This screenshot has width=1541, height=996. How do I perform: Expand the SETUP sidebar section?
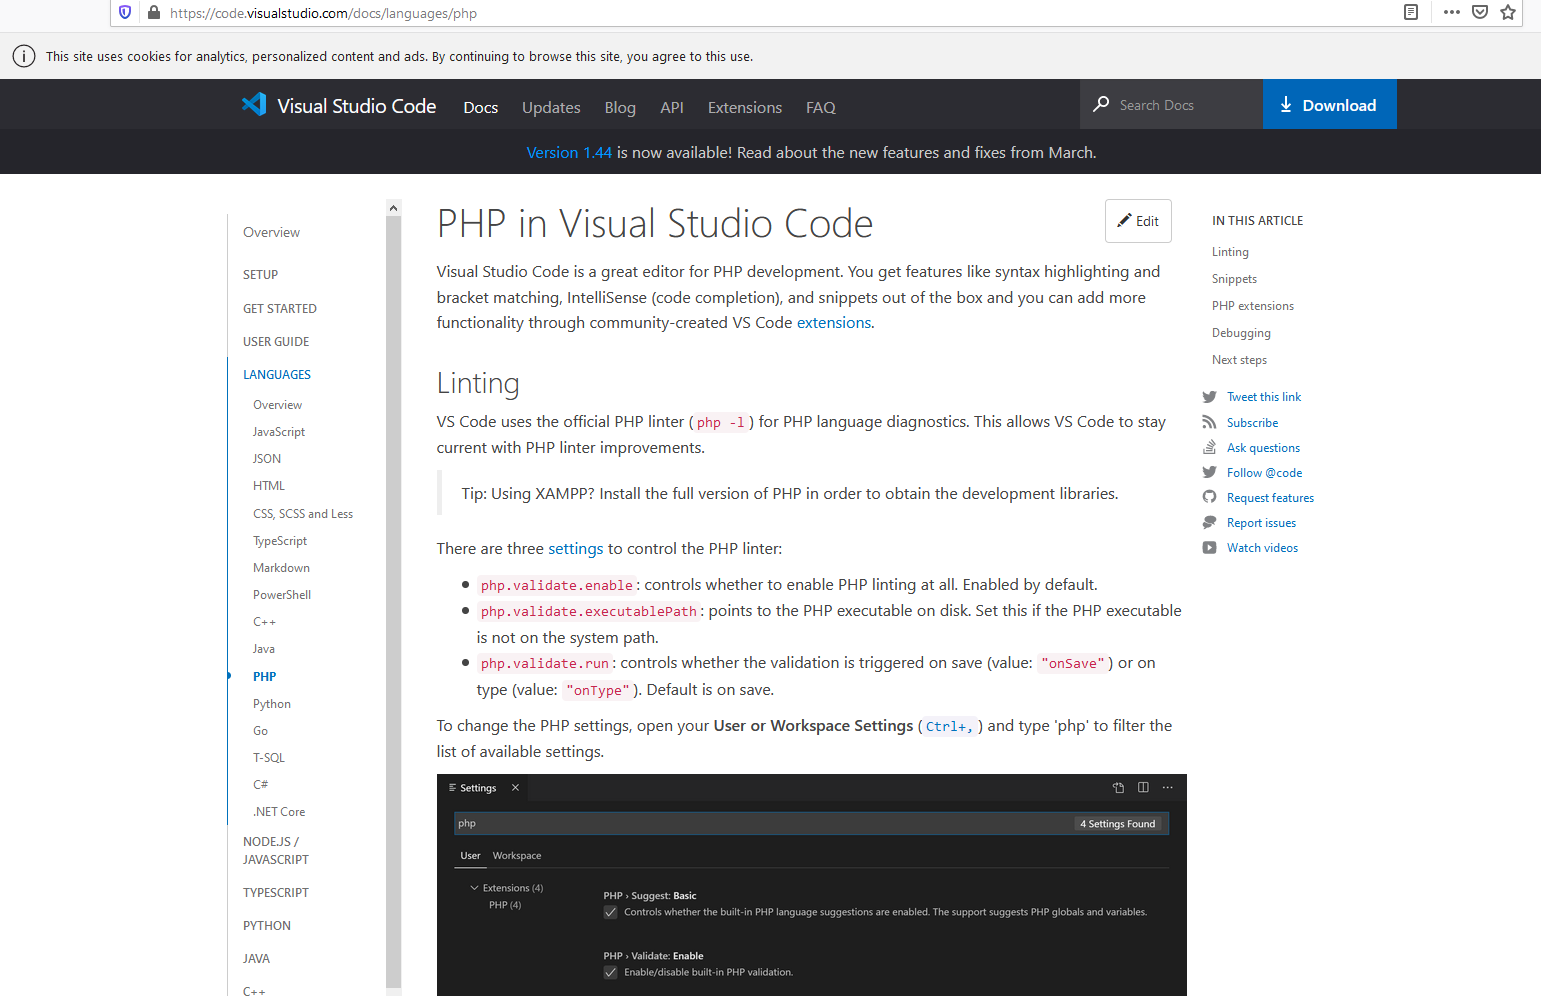click(261, 275)
